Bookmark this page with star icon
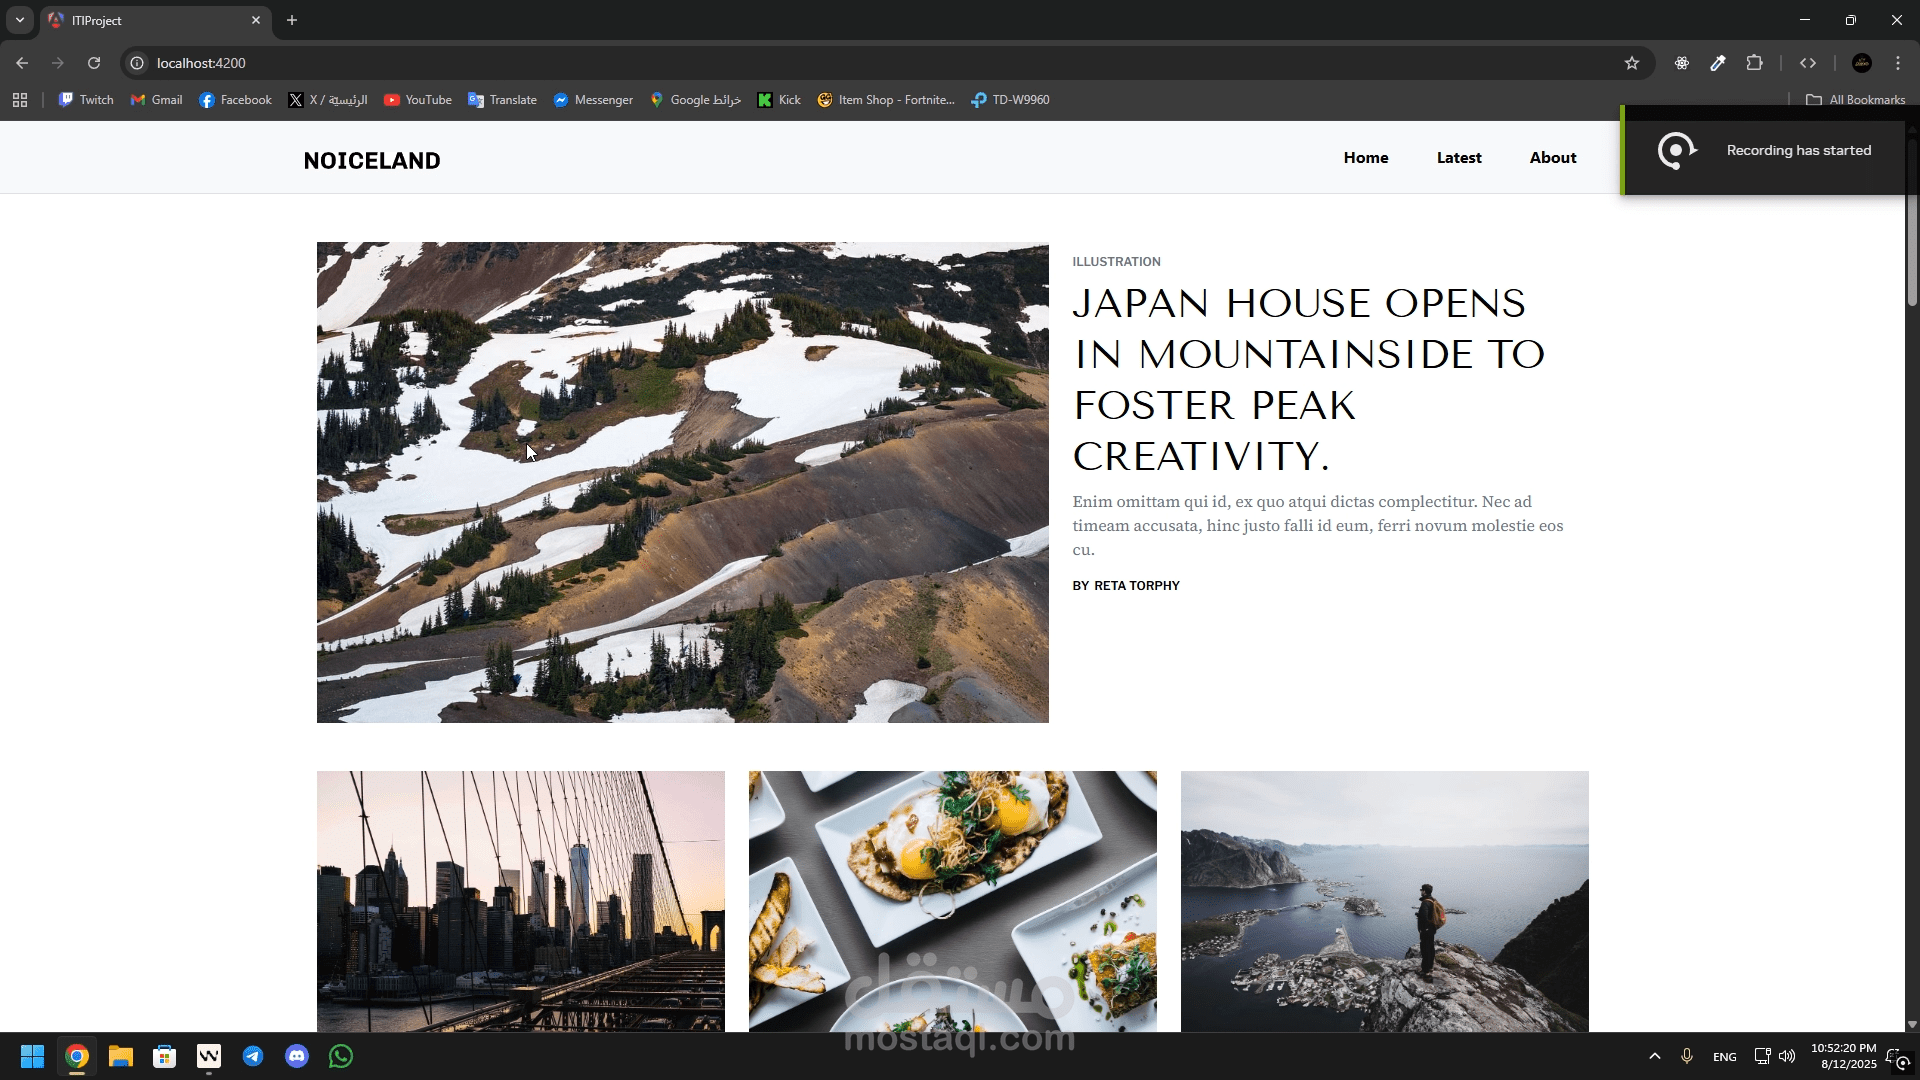Screen dimensions: 1920x1080 [1632, 63]
